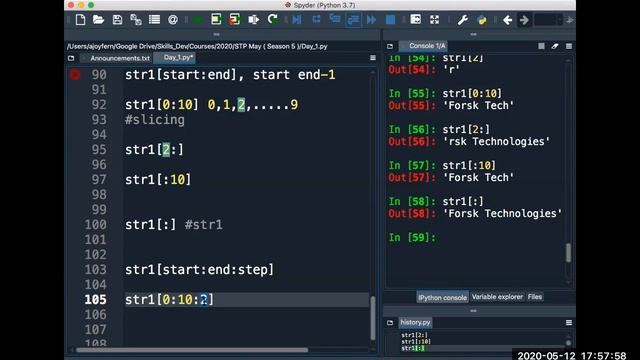Viewport: 640px width, 360px height.
Task: Switch to the IPython console tab
Action: 442,297
